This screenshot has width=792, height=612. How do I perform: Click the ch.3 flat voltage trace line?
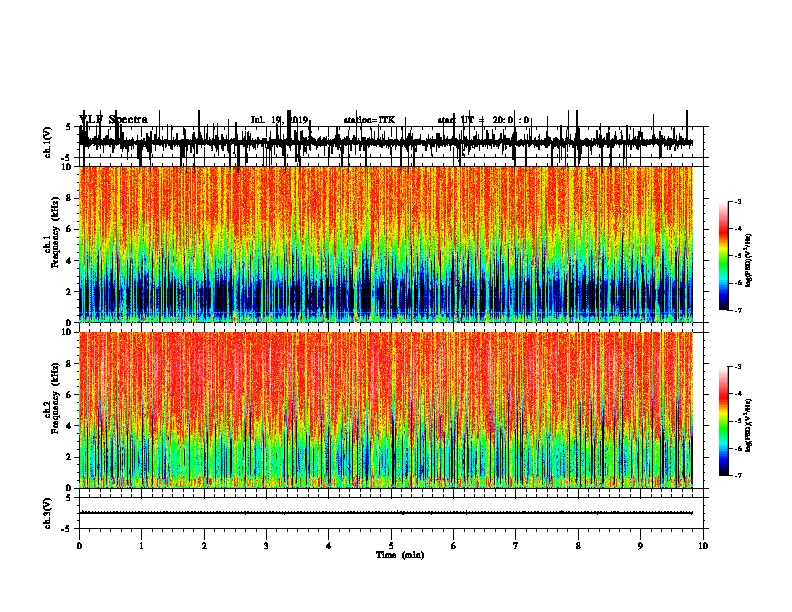(x=386, y=513)
